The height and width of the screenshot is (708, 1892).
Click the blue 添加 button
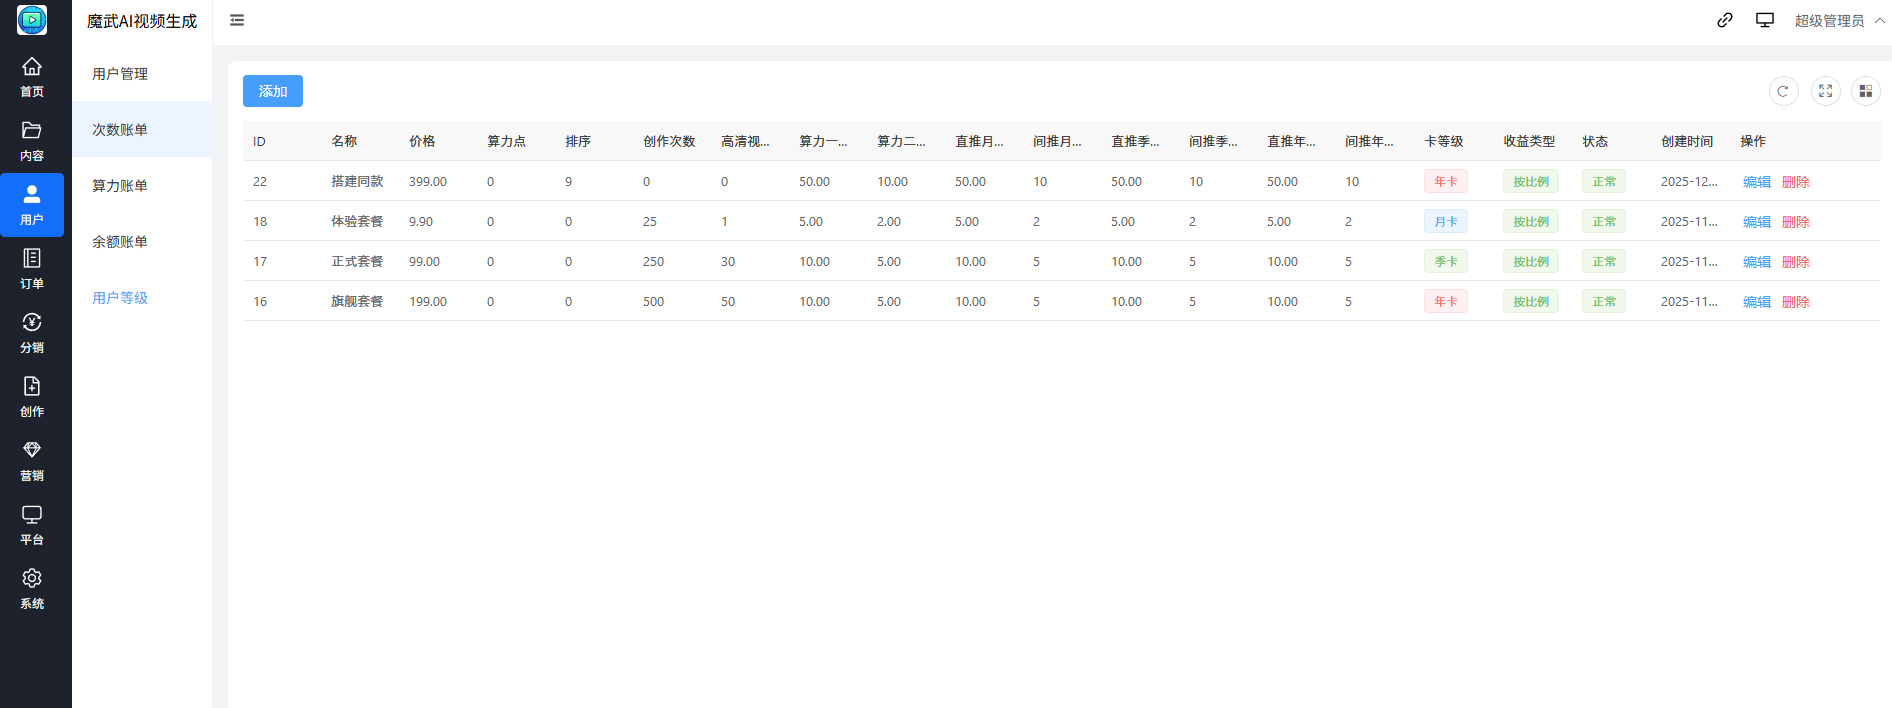tap(272, 91)
